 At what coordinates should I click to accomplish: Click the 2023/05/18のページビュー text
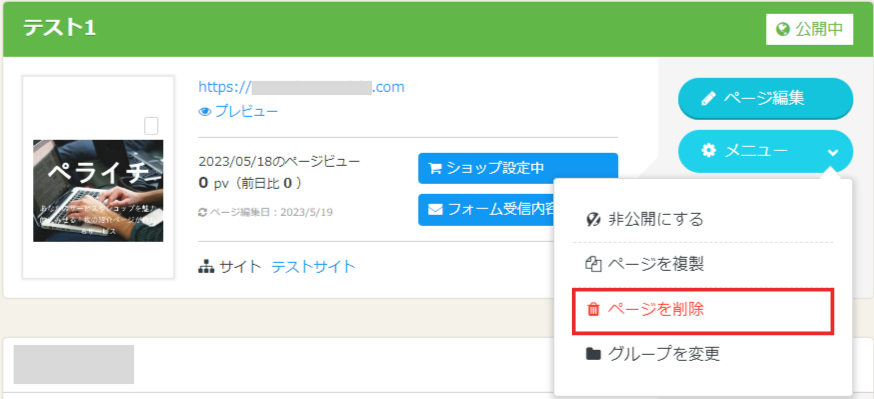279,162
